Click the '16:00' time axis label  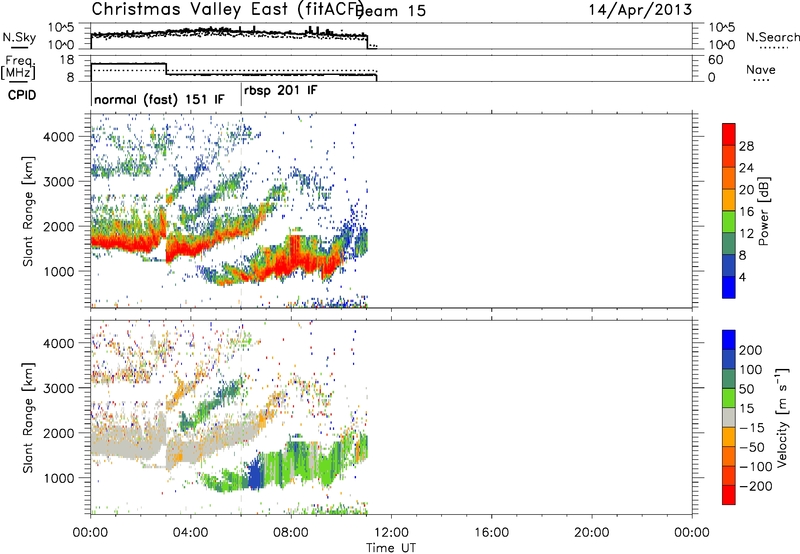(x=491, y=533)
